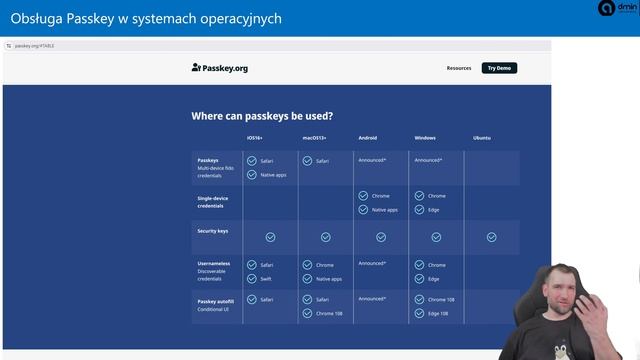Click Announced* in Passkey autofill row under Android
The height and width of the screenshot is (360, 640).
coord(372,299)
